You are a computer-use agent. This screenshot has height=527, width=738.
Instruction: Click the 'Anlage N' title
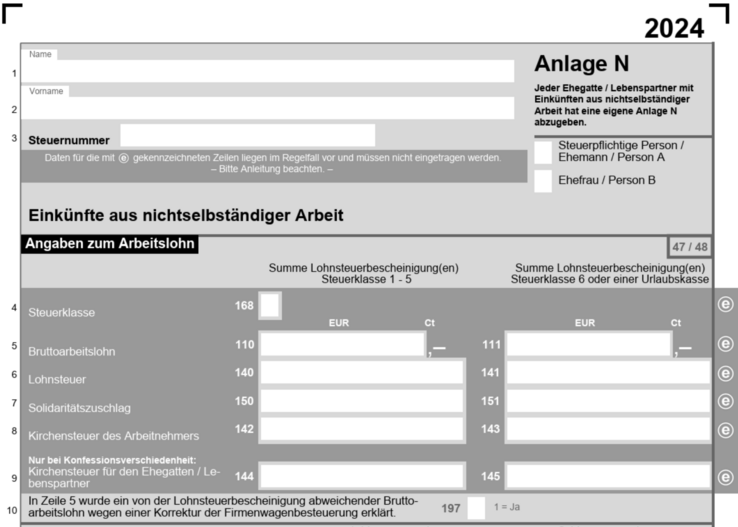click(582, 64)
